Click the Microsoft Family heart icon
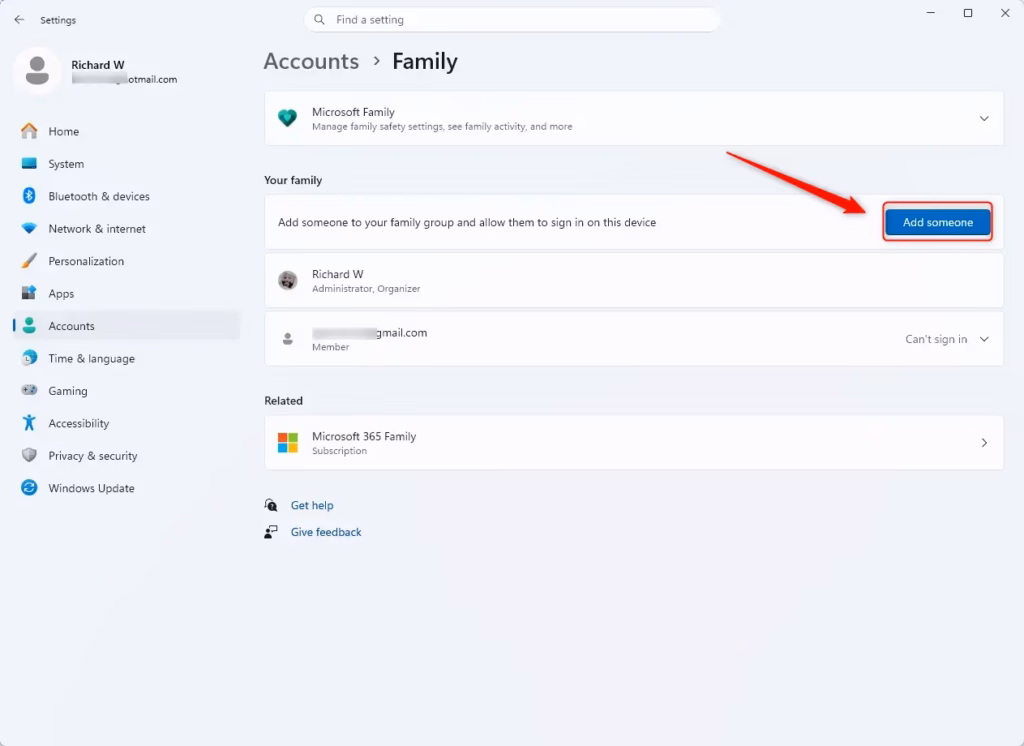 [287, 118]
